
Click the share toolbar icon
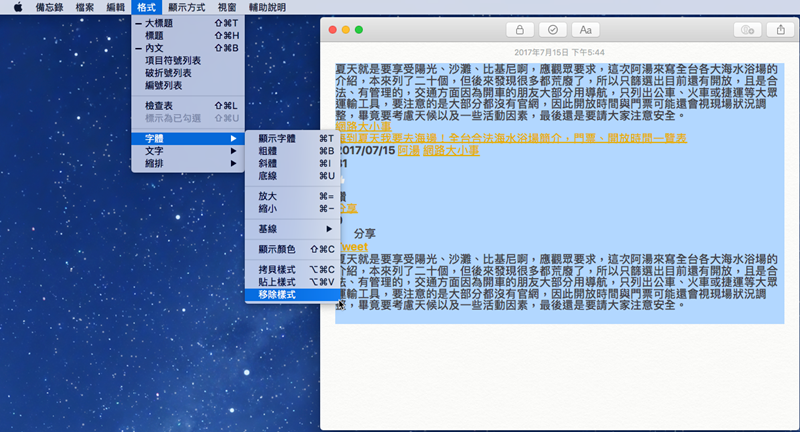(x=781, y=30)
